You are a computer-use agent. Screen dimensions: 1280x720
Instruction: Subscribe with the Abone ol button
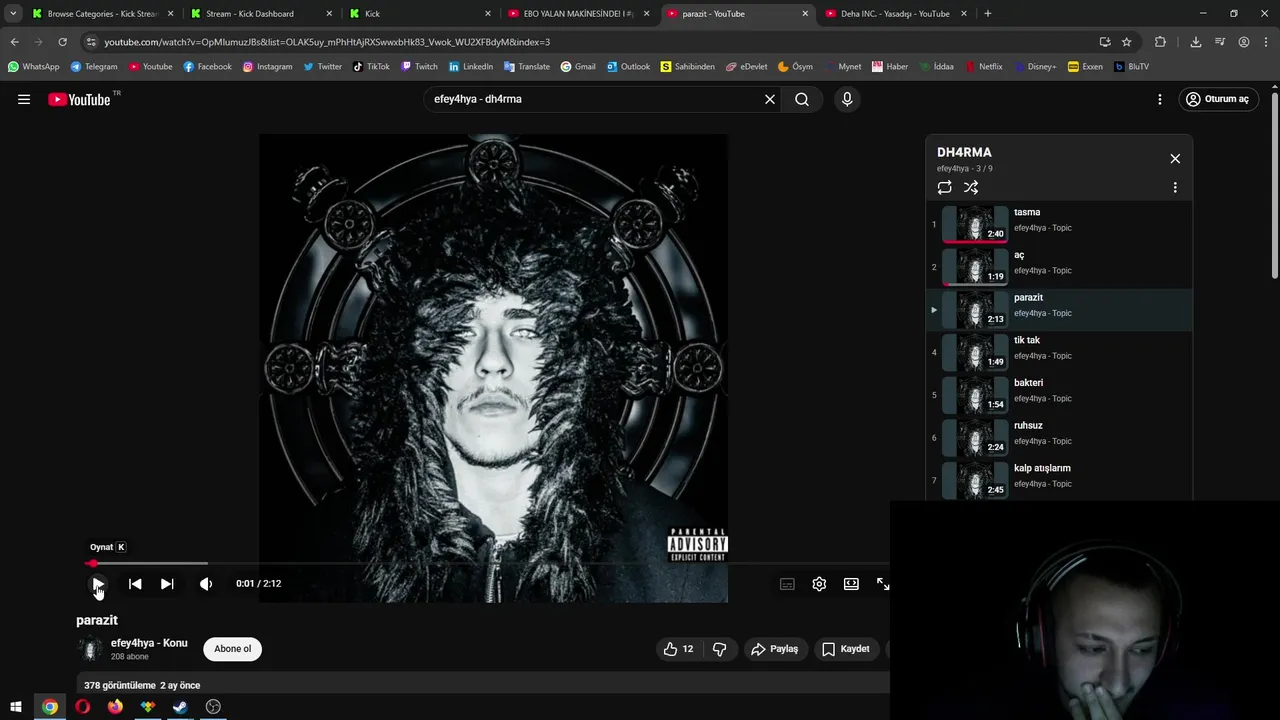coord(232,649)
